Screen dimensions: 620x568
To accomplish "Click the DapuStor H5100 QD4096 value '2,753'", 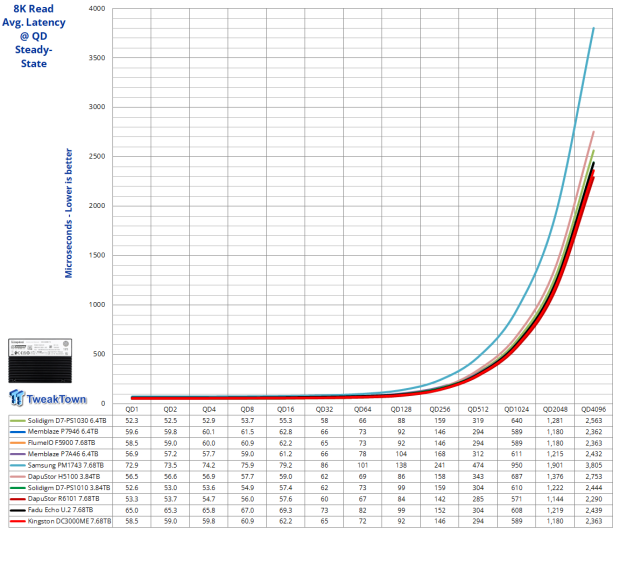I will (594, 477).
